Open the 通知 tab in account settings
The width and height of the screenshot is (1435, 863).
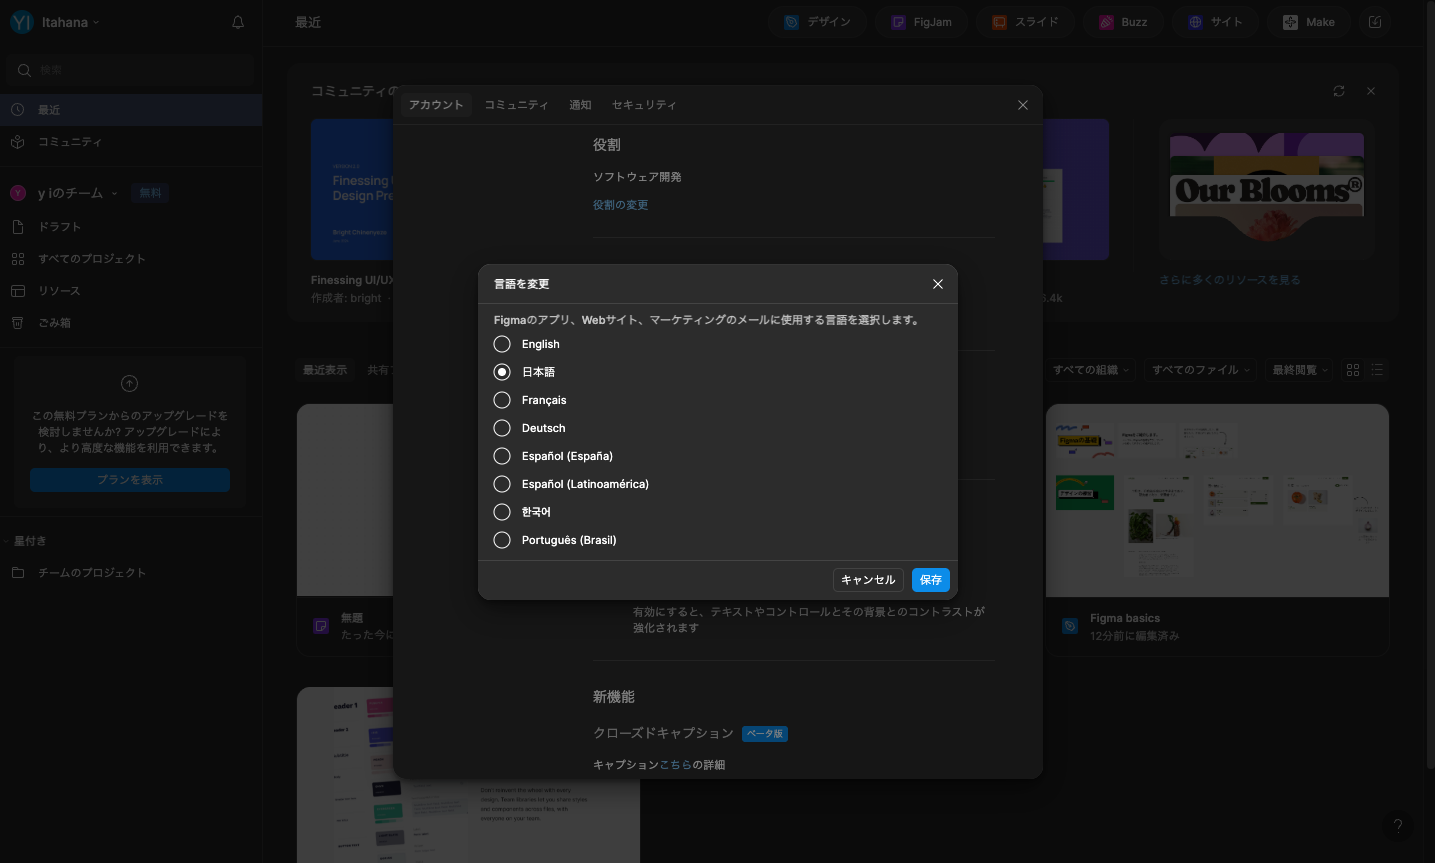(x=580, y=104)
